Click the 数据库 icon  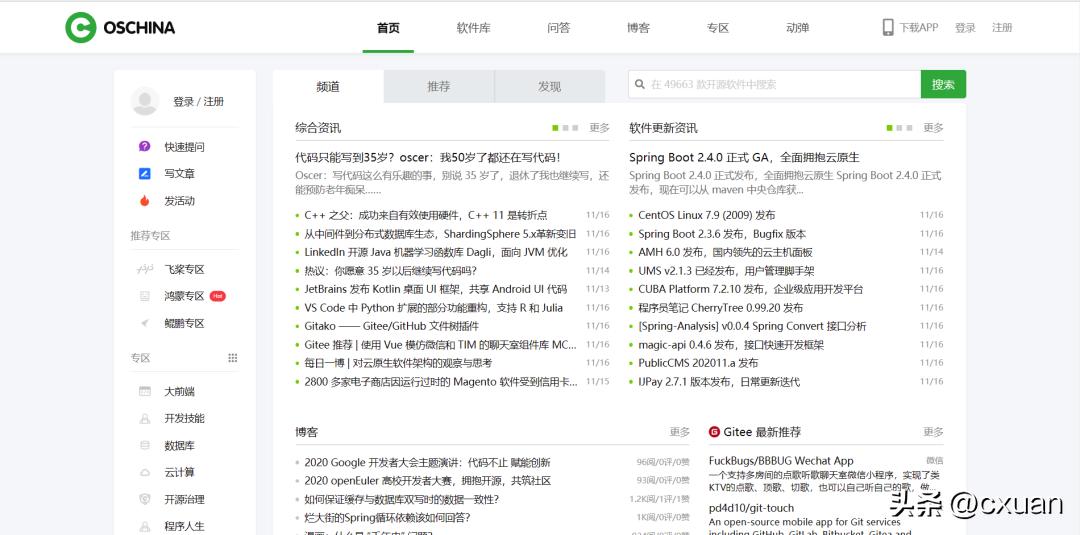pyautogui.click(x=145, y=445)
